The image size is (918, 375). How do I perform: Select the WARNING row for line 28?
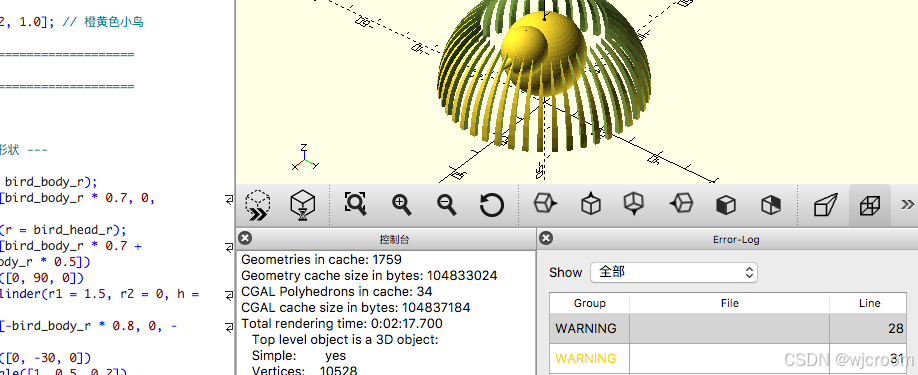[x=729, y=328]
